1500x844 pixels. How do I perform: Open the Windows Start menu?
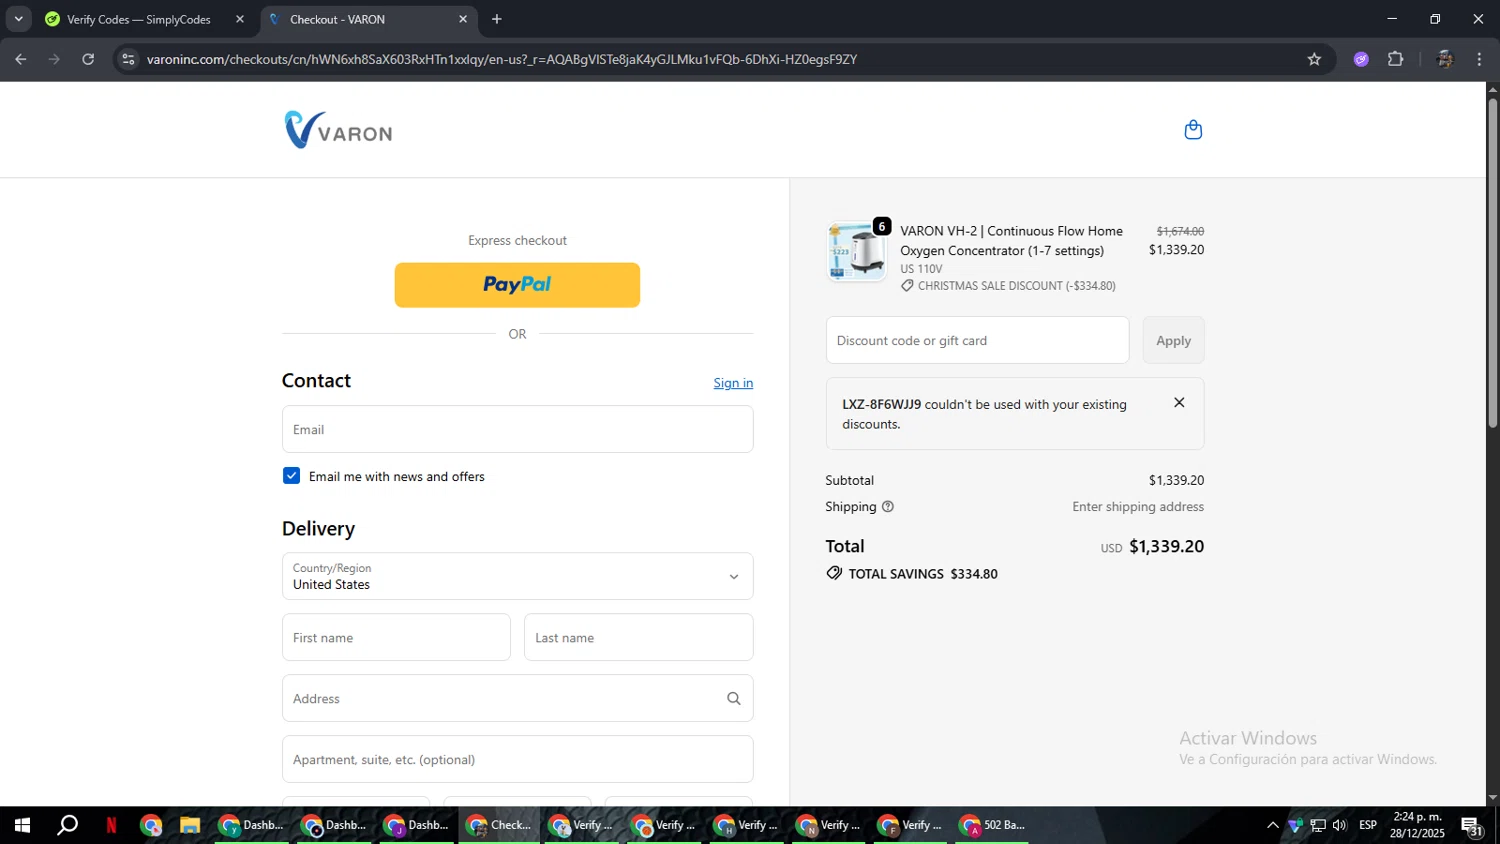pos(22,825)
